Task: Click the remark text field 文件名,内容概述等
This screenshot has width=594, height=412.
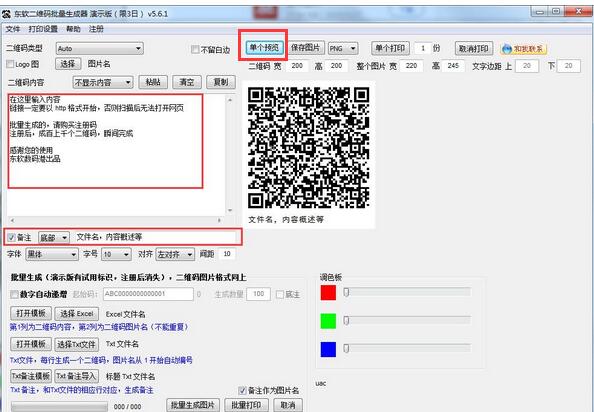Action: point(156,237)
